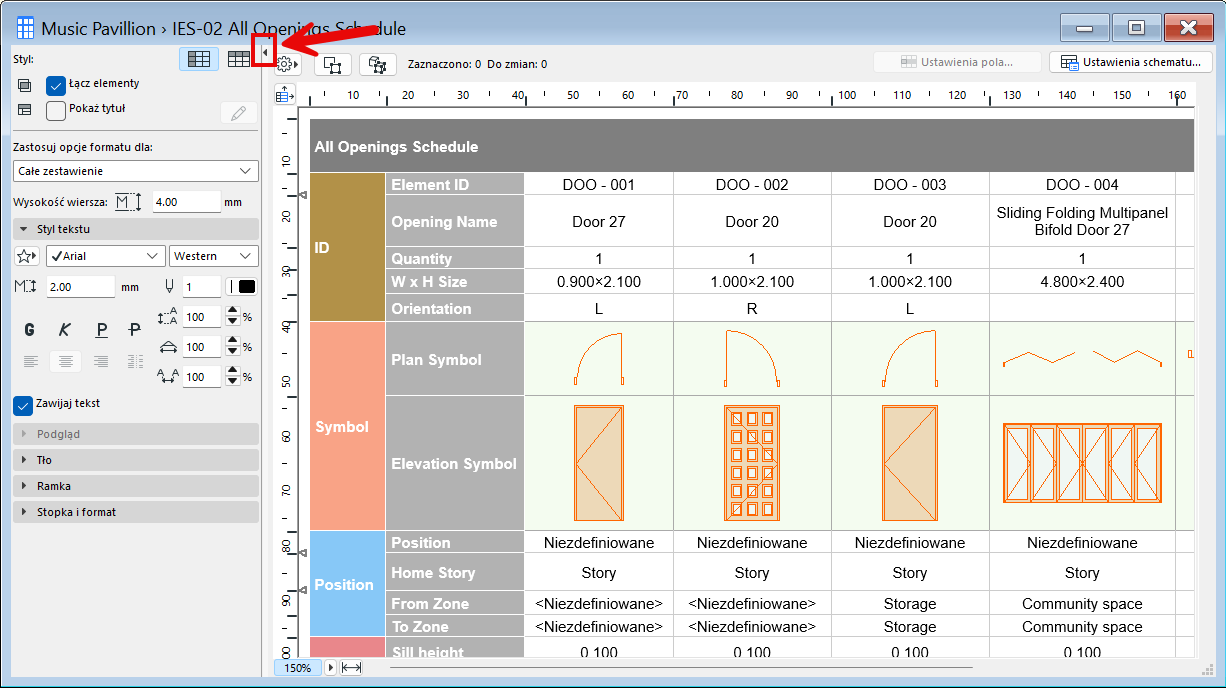Center-align text with the alignment icon
Viewport: 1226px width, 688px height.
point(65,361)
